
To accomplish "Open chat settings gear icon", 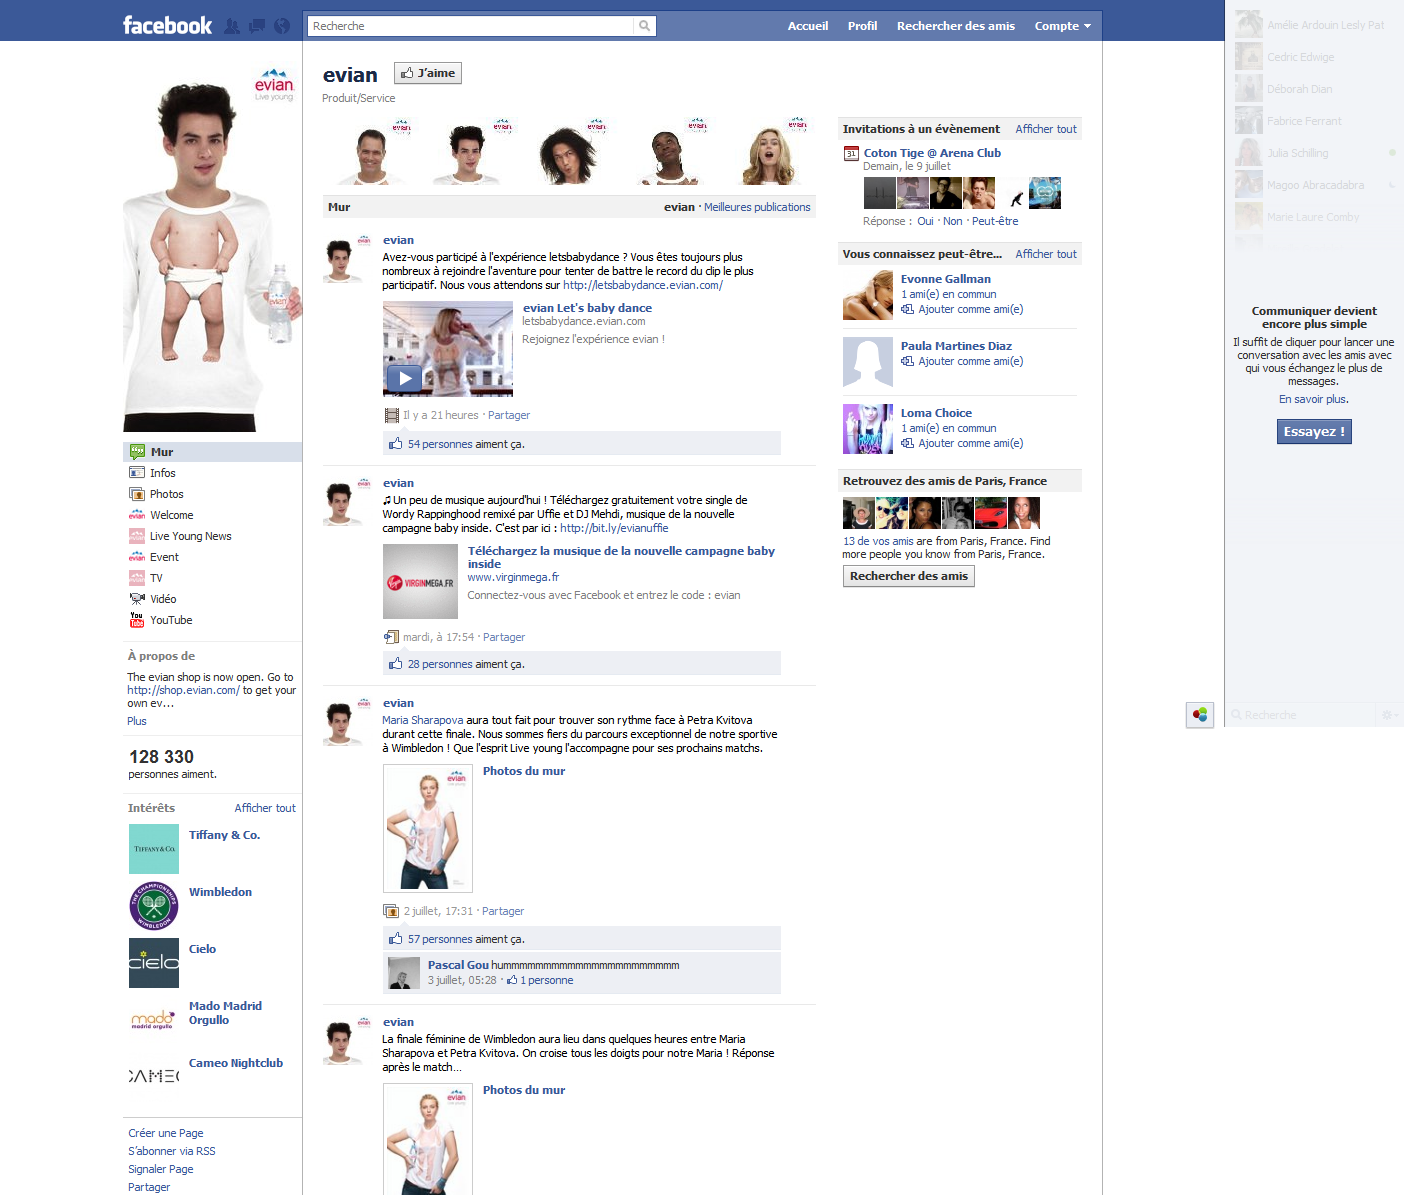I will [1388, 715].
